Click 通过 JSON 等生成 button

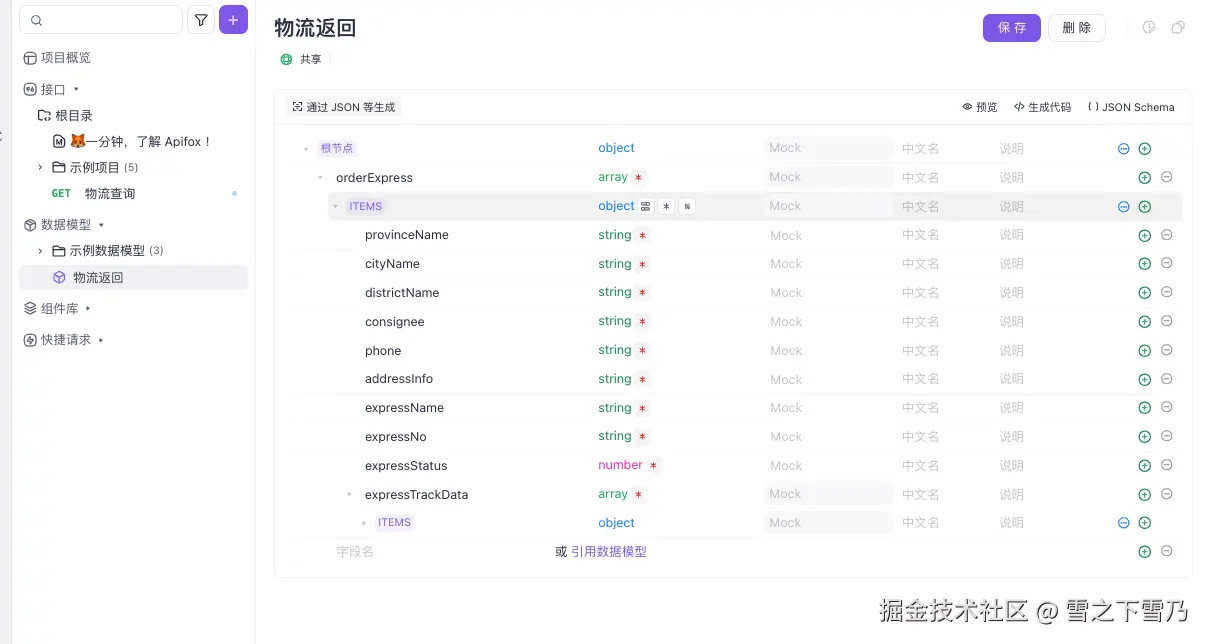coord(343,107)
